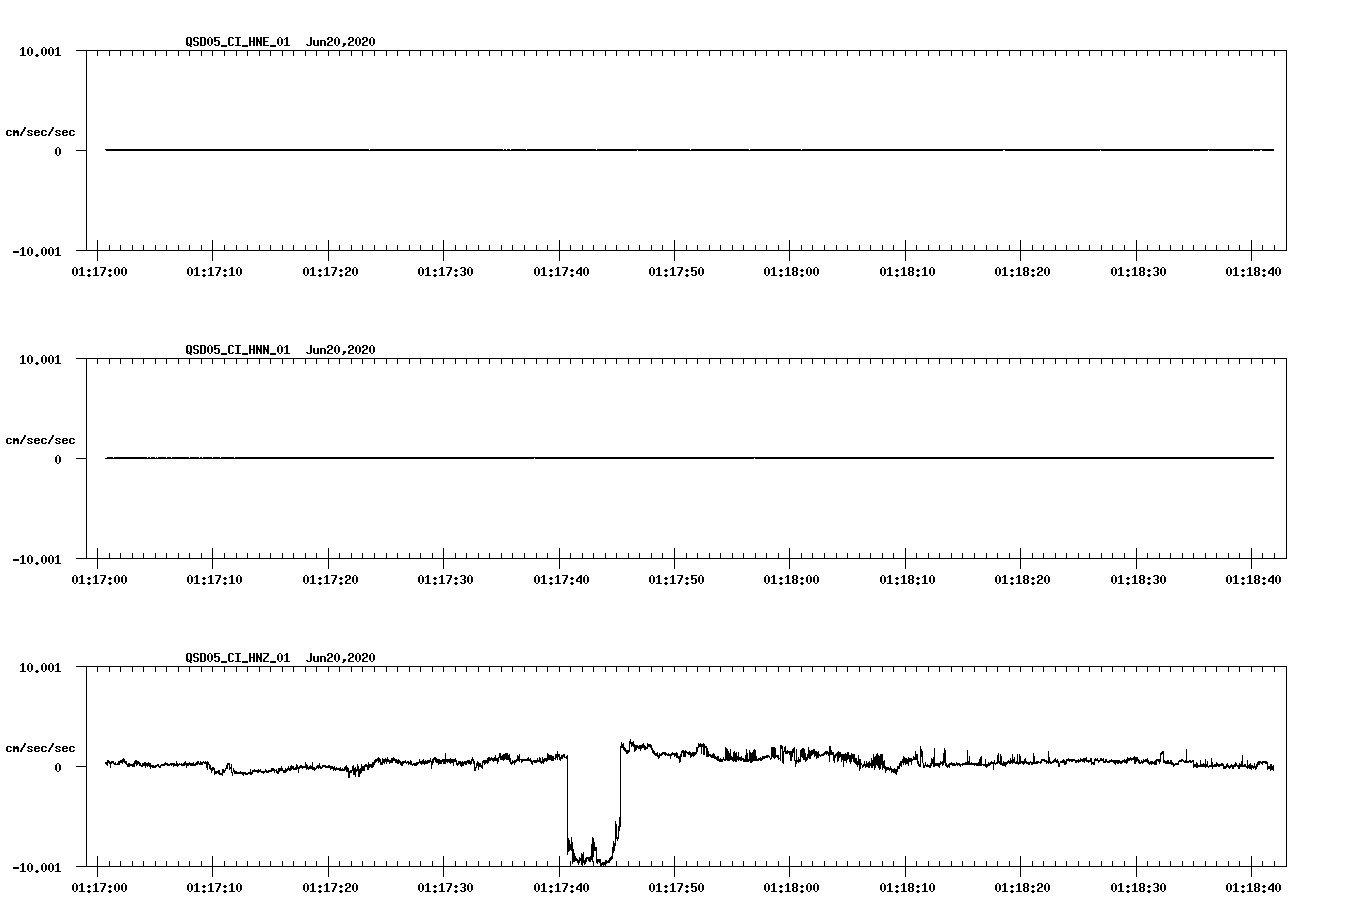Click 01:17:00 time label under HNZ plot
Image resolution: width=1358 pixels, height=924 pixels.
coord(99,888)
